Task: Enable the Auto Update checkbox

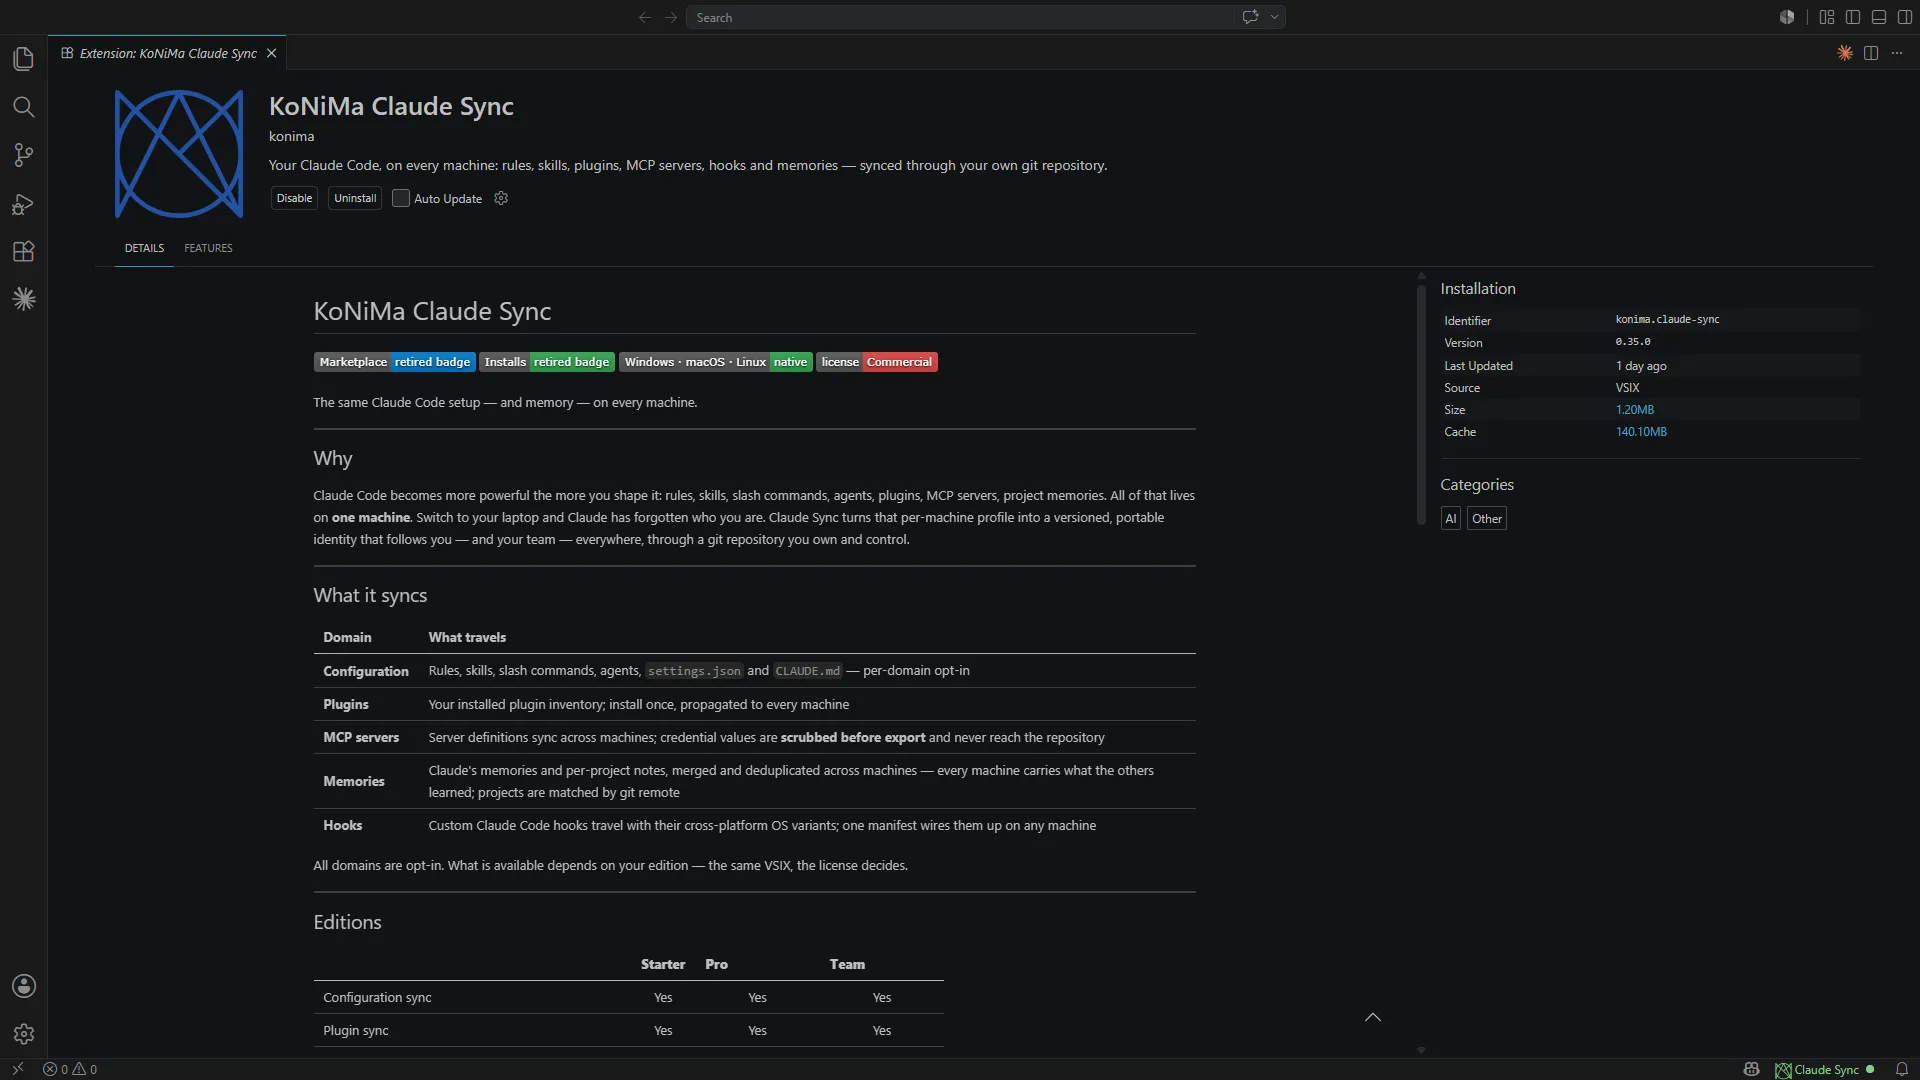Action: tap(401, 198)
